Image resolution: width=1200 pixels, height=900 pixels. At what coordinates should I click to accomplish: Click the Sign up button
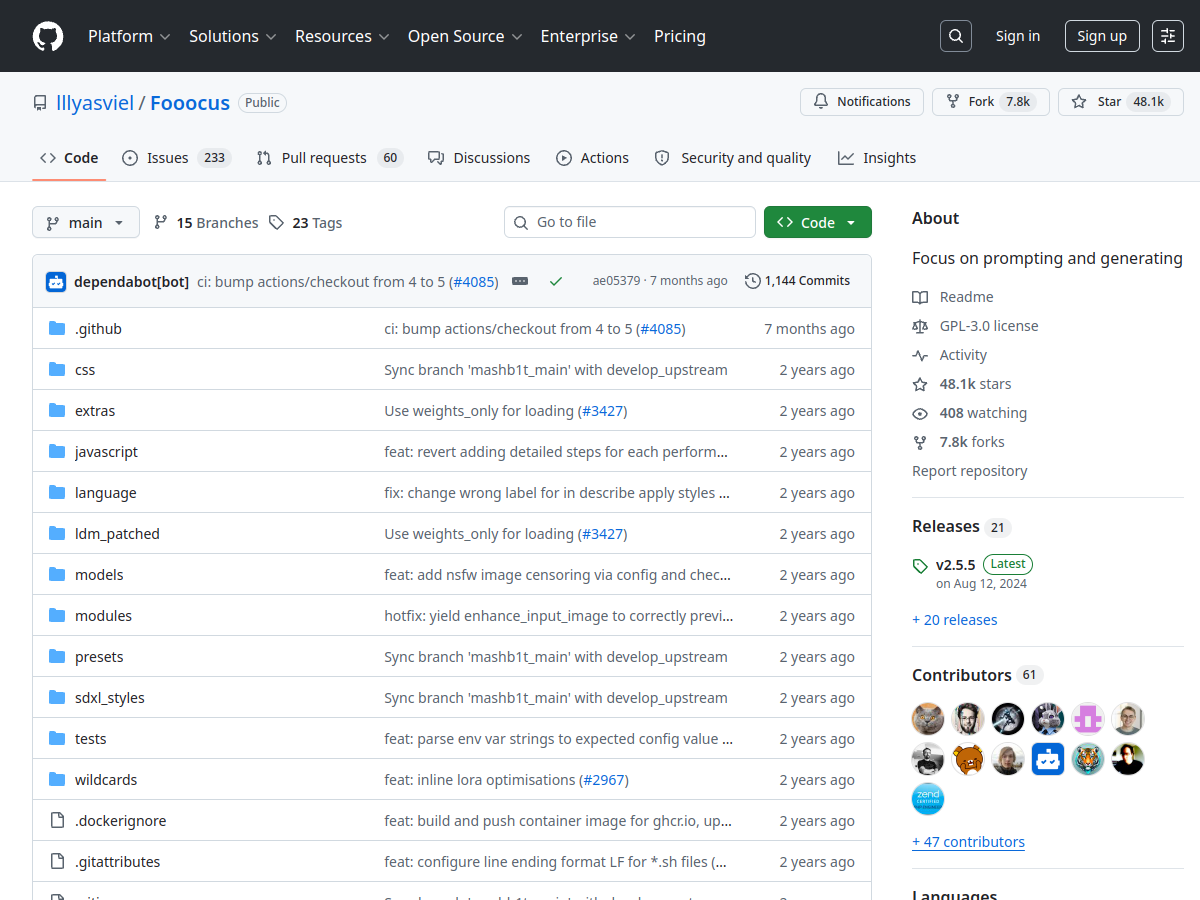pyautogui.click(x=1102, y=36)
